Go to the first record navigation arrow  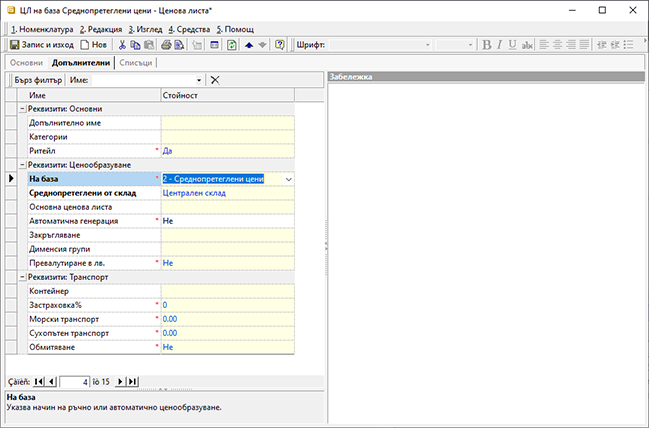click(38, 381)
